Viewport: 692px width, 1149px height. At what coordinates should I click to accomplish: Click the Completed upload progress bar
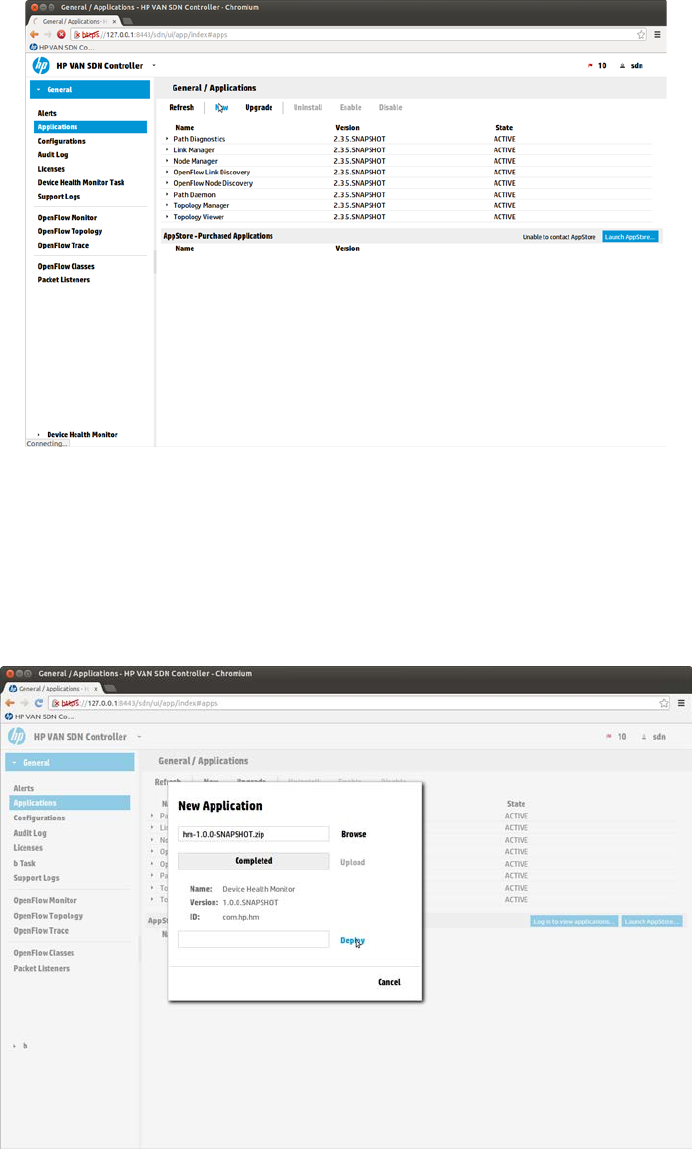[x=254, y=861]
